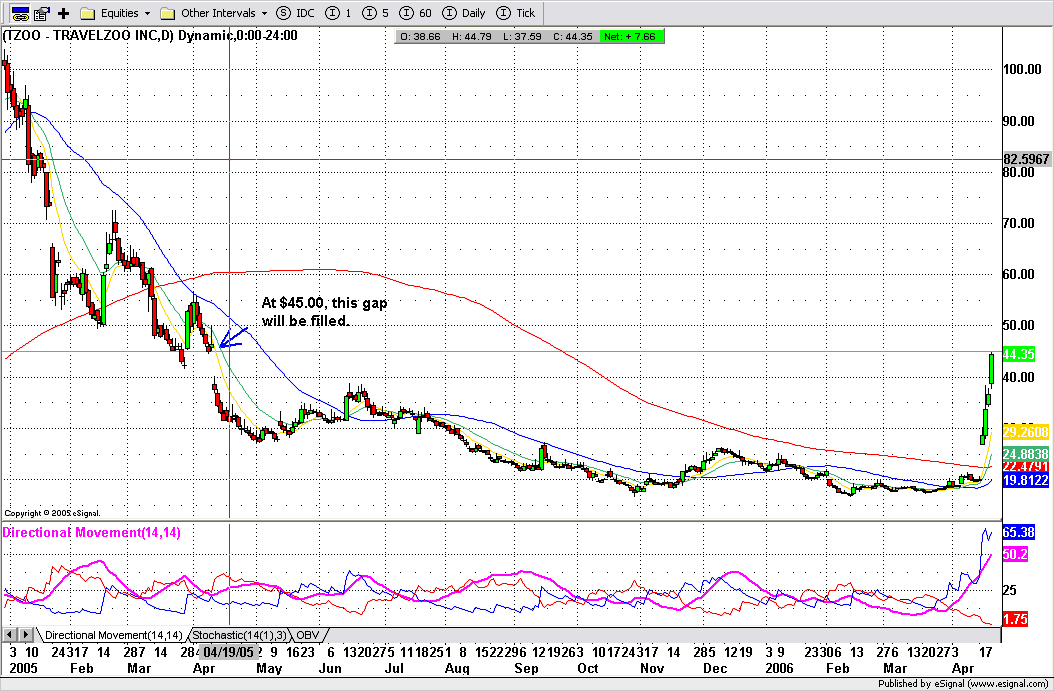Click the gap annotation text about $45.00
This screenshot has height=691, width=1054.
click(x=325, y=312)
